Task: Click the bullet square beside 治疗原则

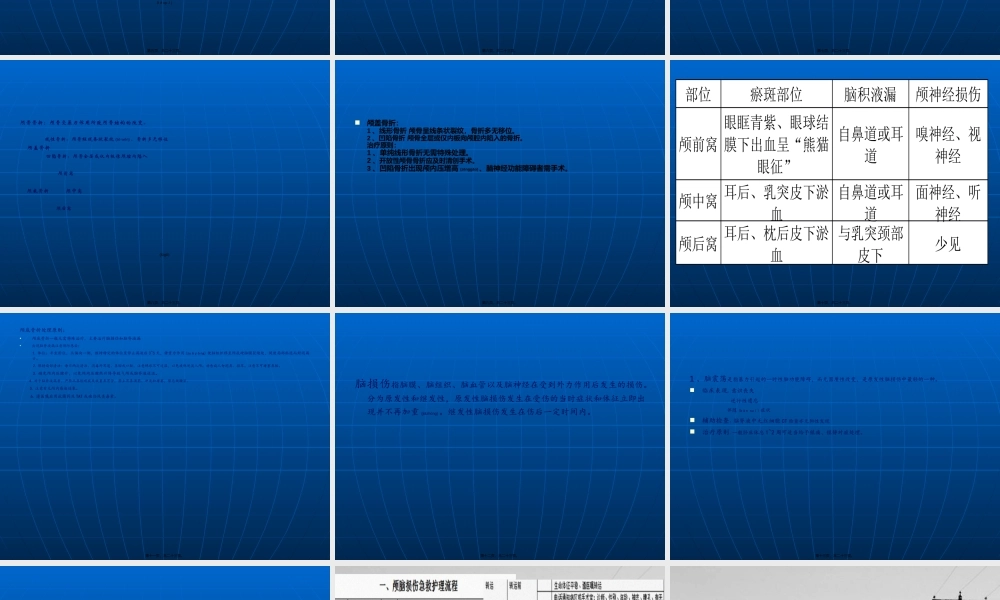Action: 691,431
